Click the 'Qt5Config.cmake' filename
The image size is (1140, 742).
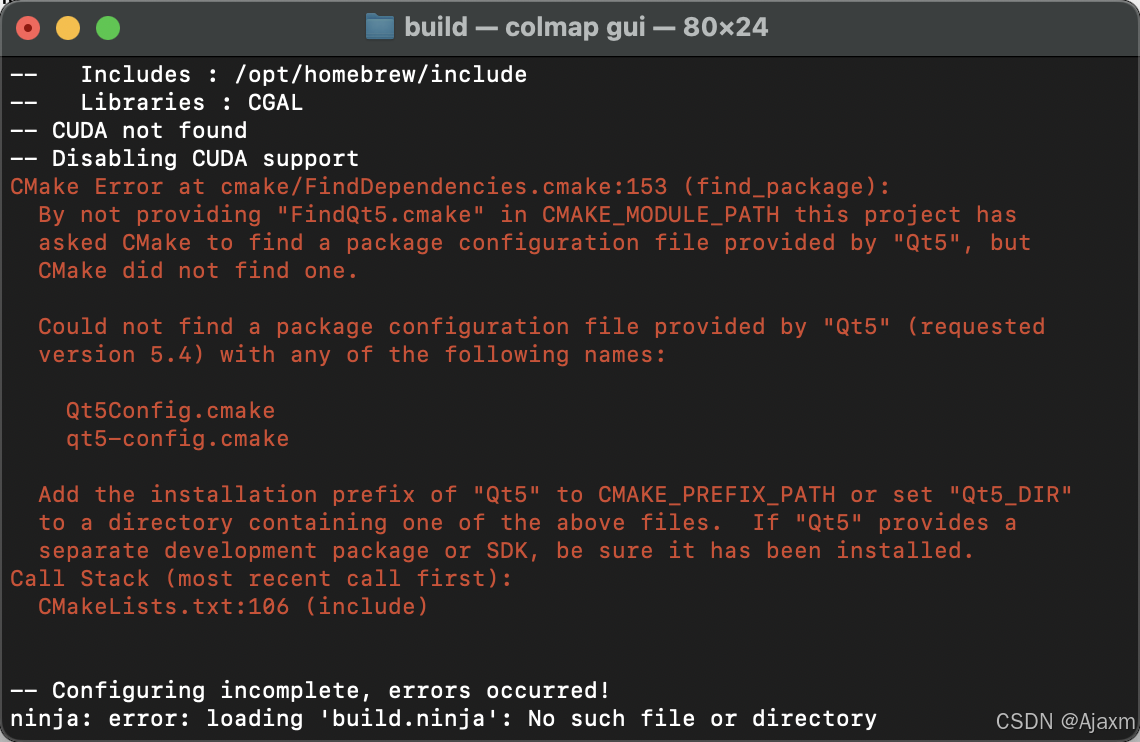(171, 411)
